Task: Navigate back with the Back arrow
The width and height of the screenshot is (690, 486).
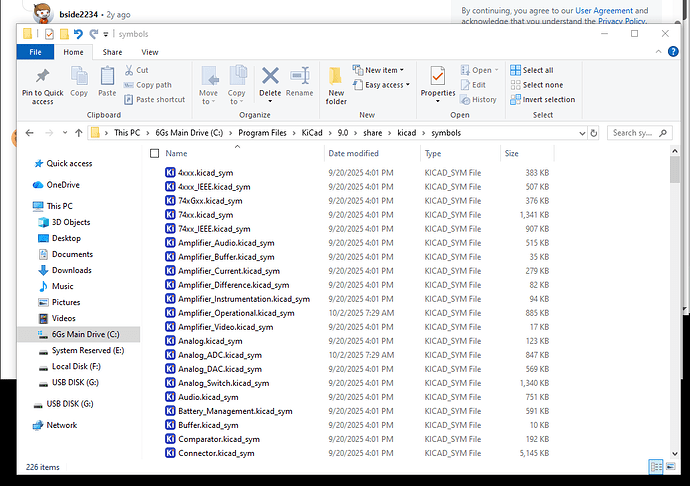Action: pyautogui.click(x=29, y=133)
